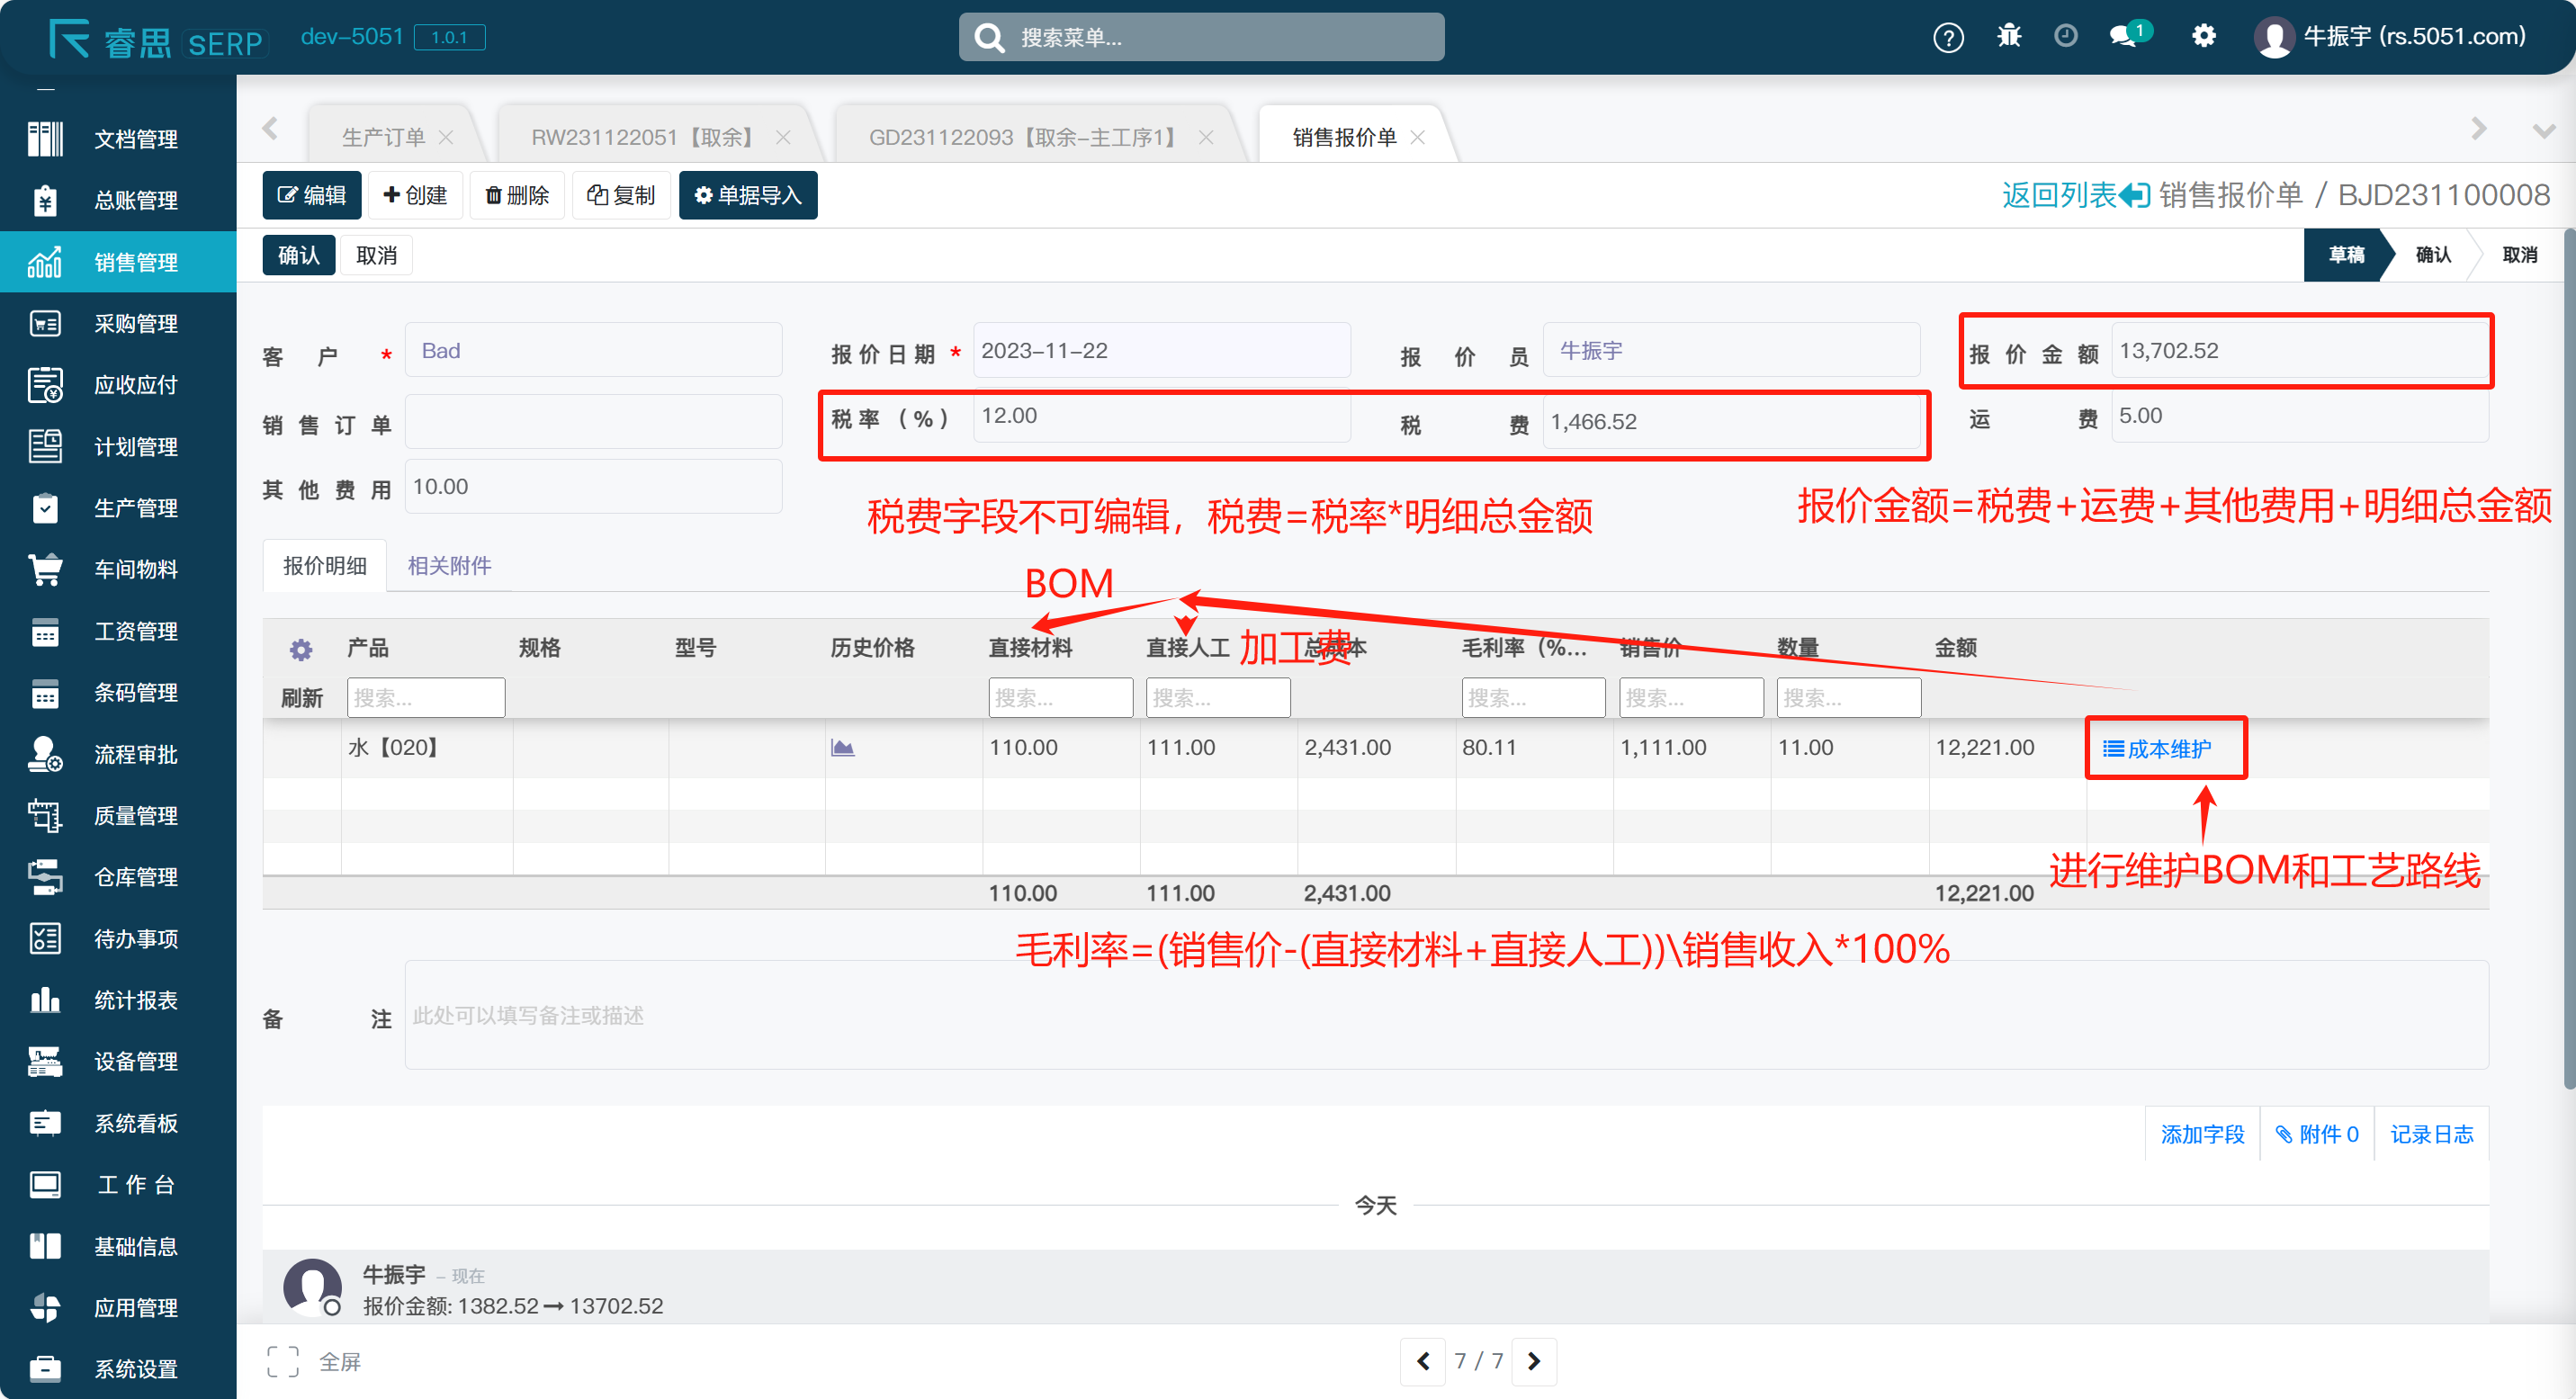2576x1399 pixels.
Task: Set the status stage to 取消
Action: (2519, 255)
